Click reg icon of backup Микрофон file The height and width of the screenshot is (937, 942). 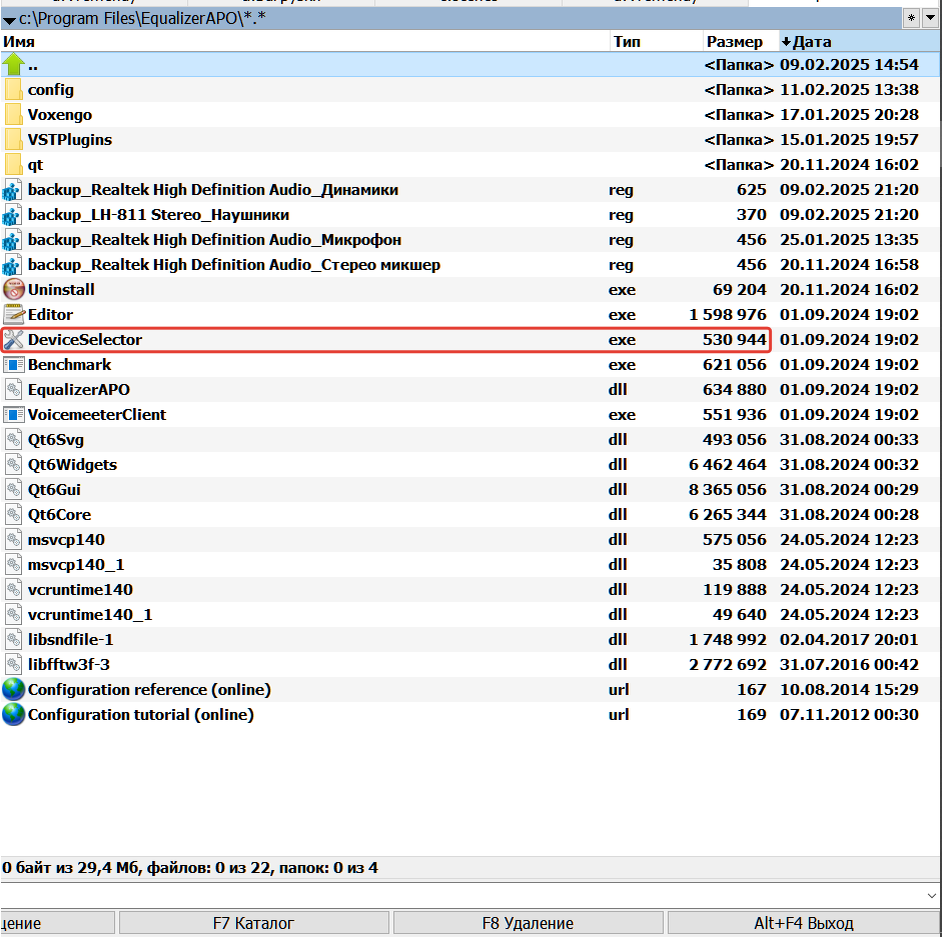coord(12,240)
